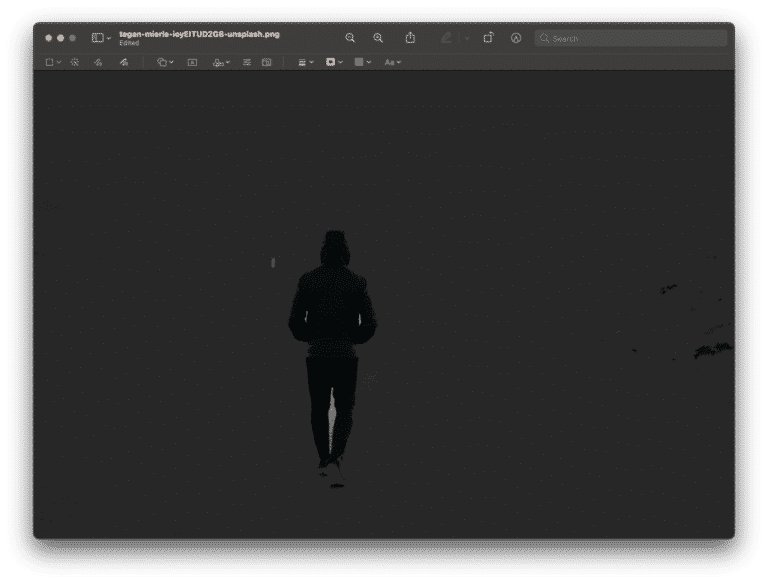Click the Zoom Out magnifier
Screen dimensions: 768x583
point(350,38)
